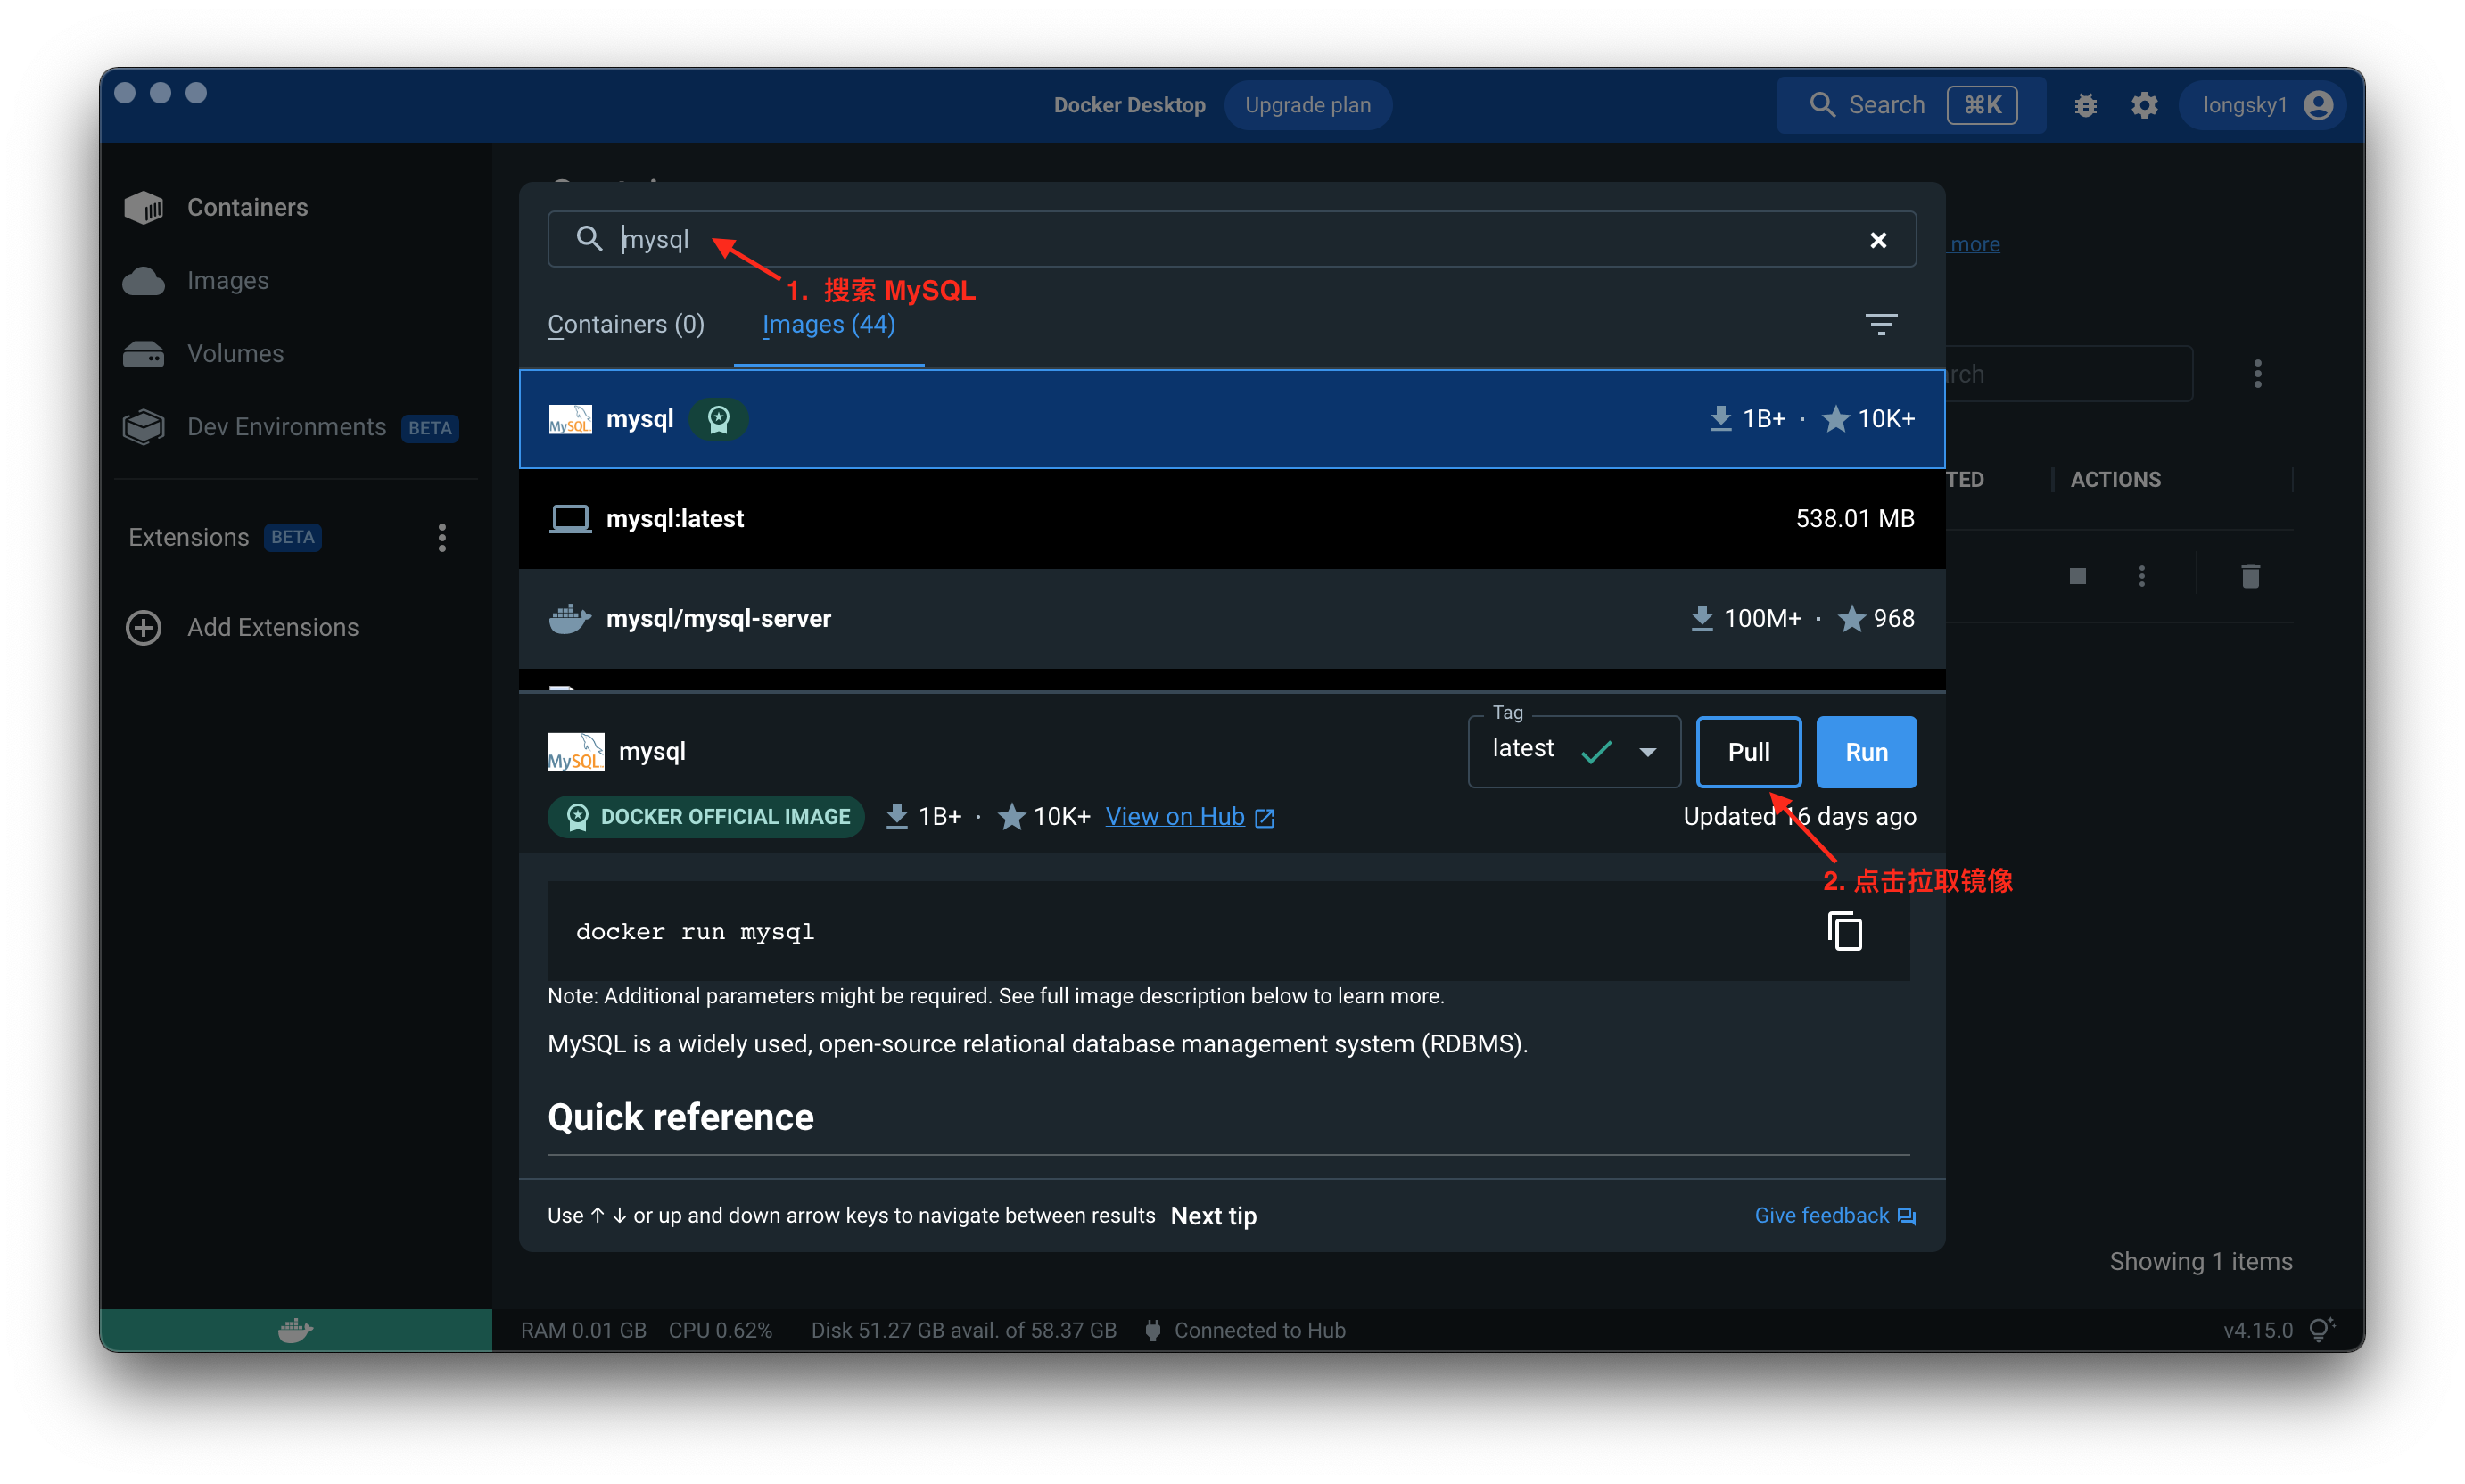Viewport: 2465px width, 1484px height.
Task: Click the magnifier icon in mysql search box
Action: point(589,238)
